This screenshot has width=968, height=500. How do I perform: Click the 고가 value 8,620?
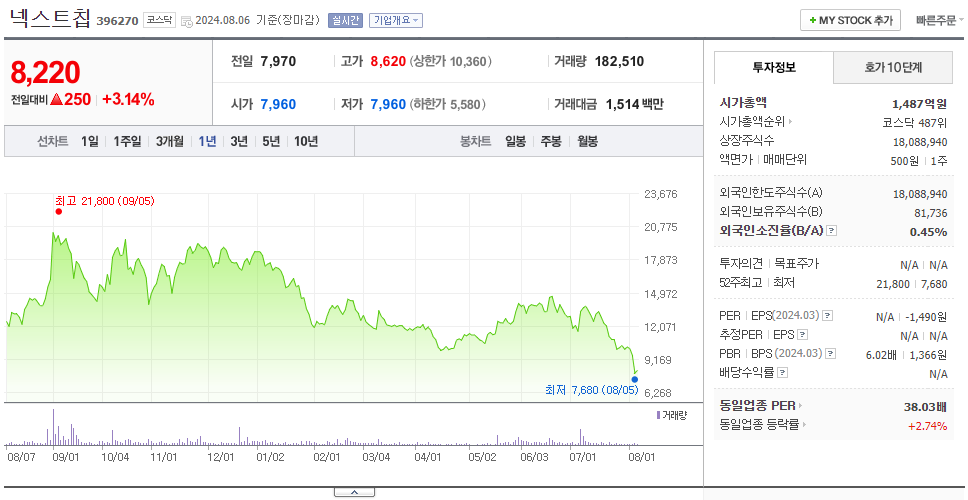click(388, 62)
